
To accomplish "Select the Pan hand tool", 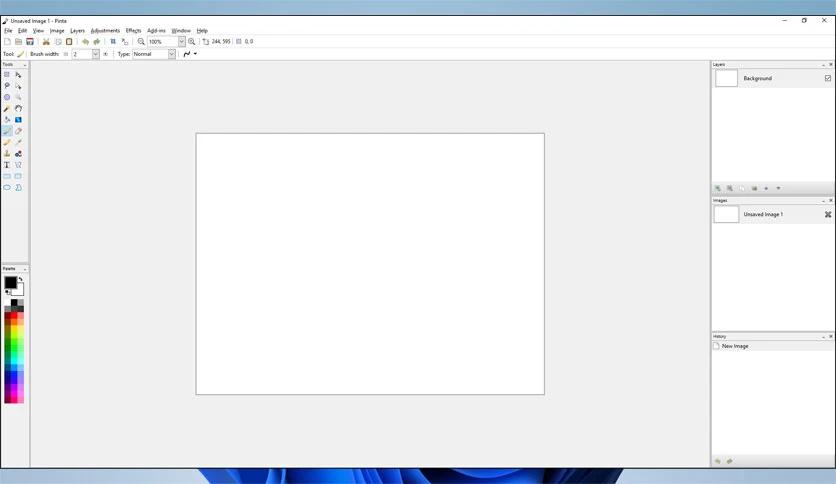I will click(18, 108).
